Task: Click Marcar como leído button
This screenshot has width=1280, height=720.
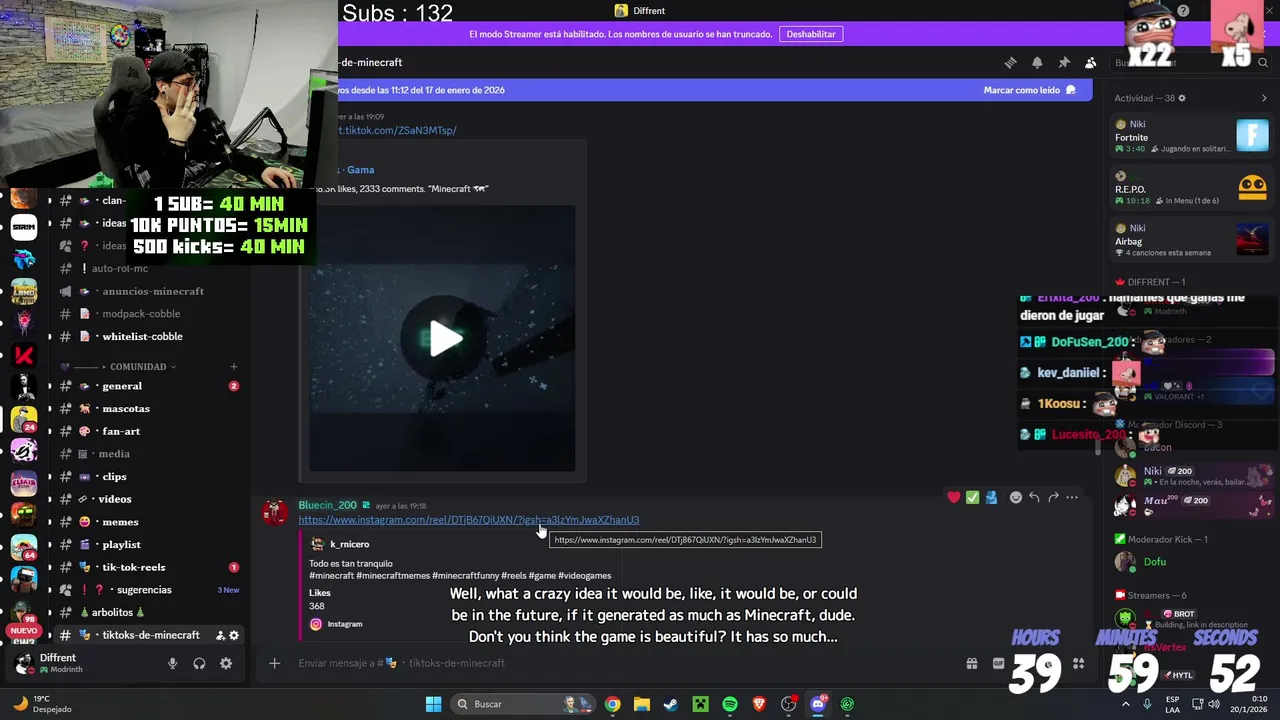Action: pyautogui.click(x=1029, y=90)
